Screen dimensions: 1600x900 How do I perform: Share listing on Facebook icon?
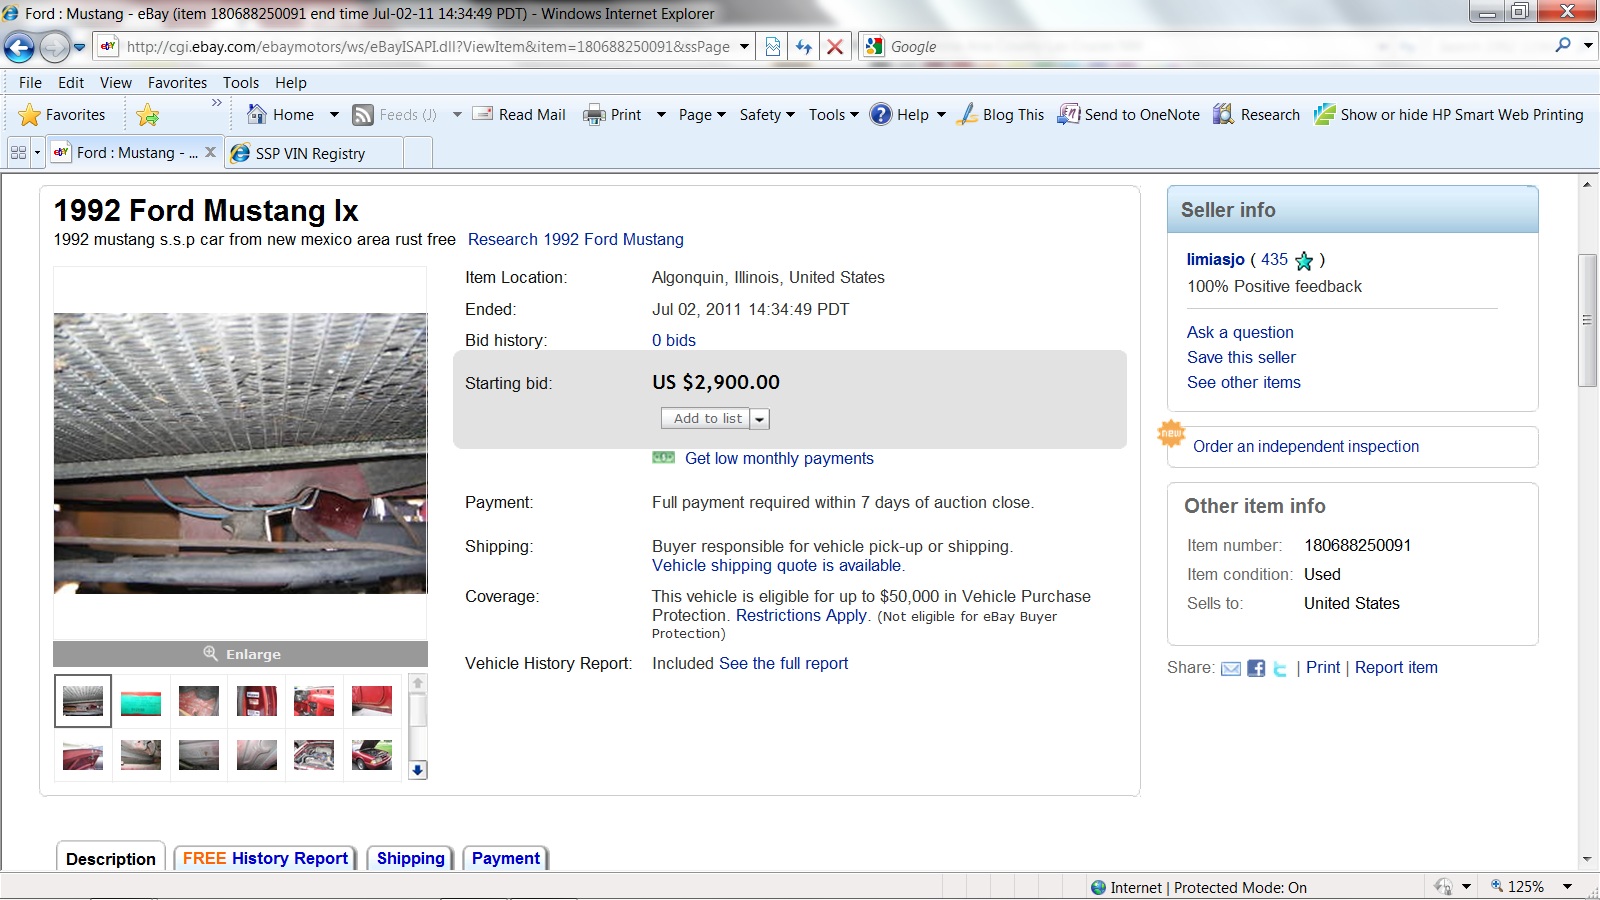pos(1256,668)
